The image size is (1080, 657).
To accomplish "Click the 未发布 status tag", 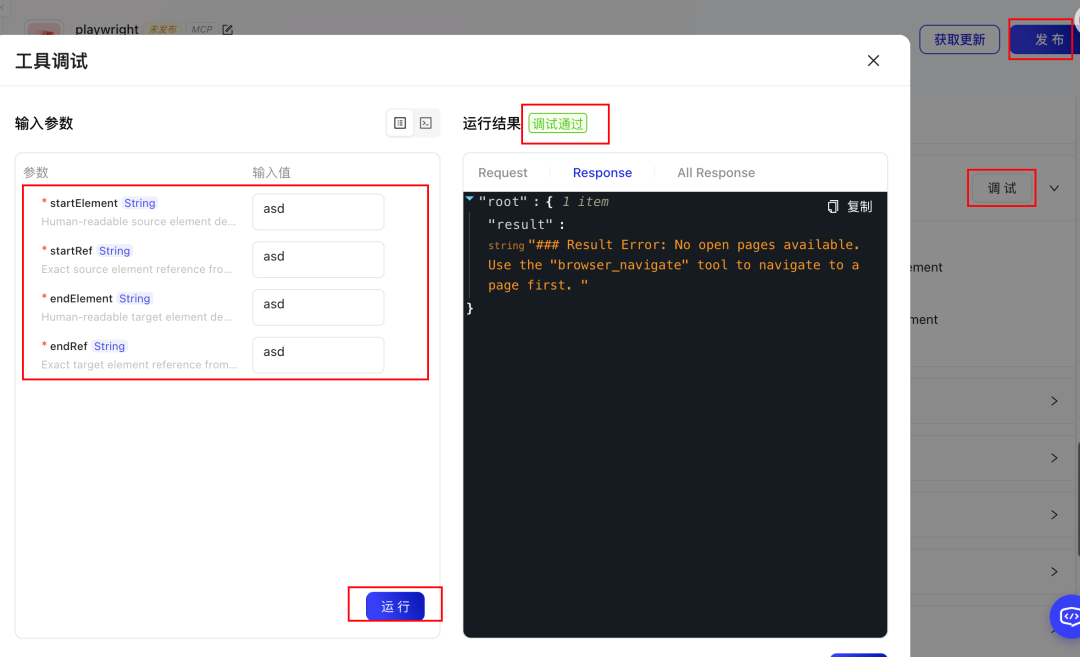I will 163,30.
